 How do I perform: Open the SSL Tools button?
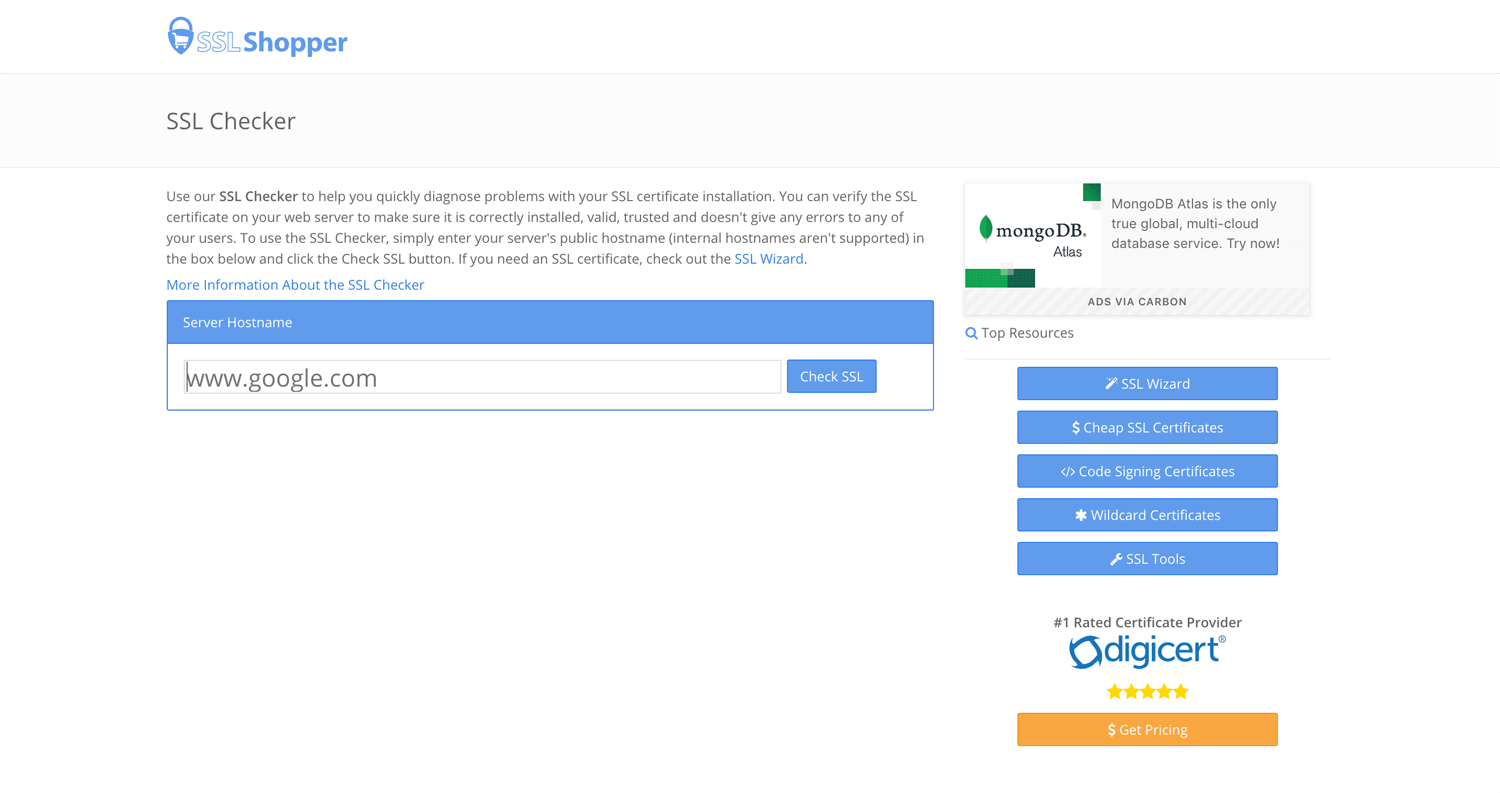coord(1147,559)
